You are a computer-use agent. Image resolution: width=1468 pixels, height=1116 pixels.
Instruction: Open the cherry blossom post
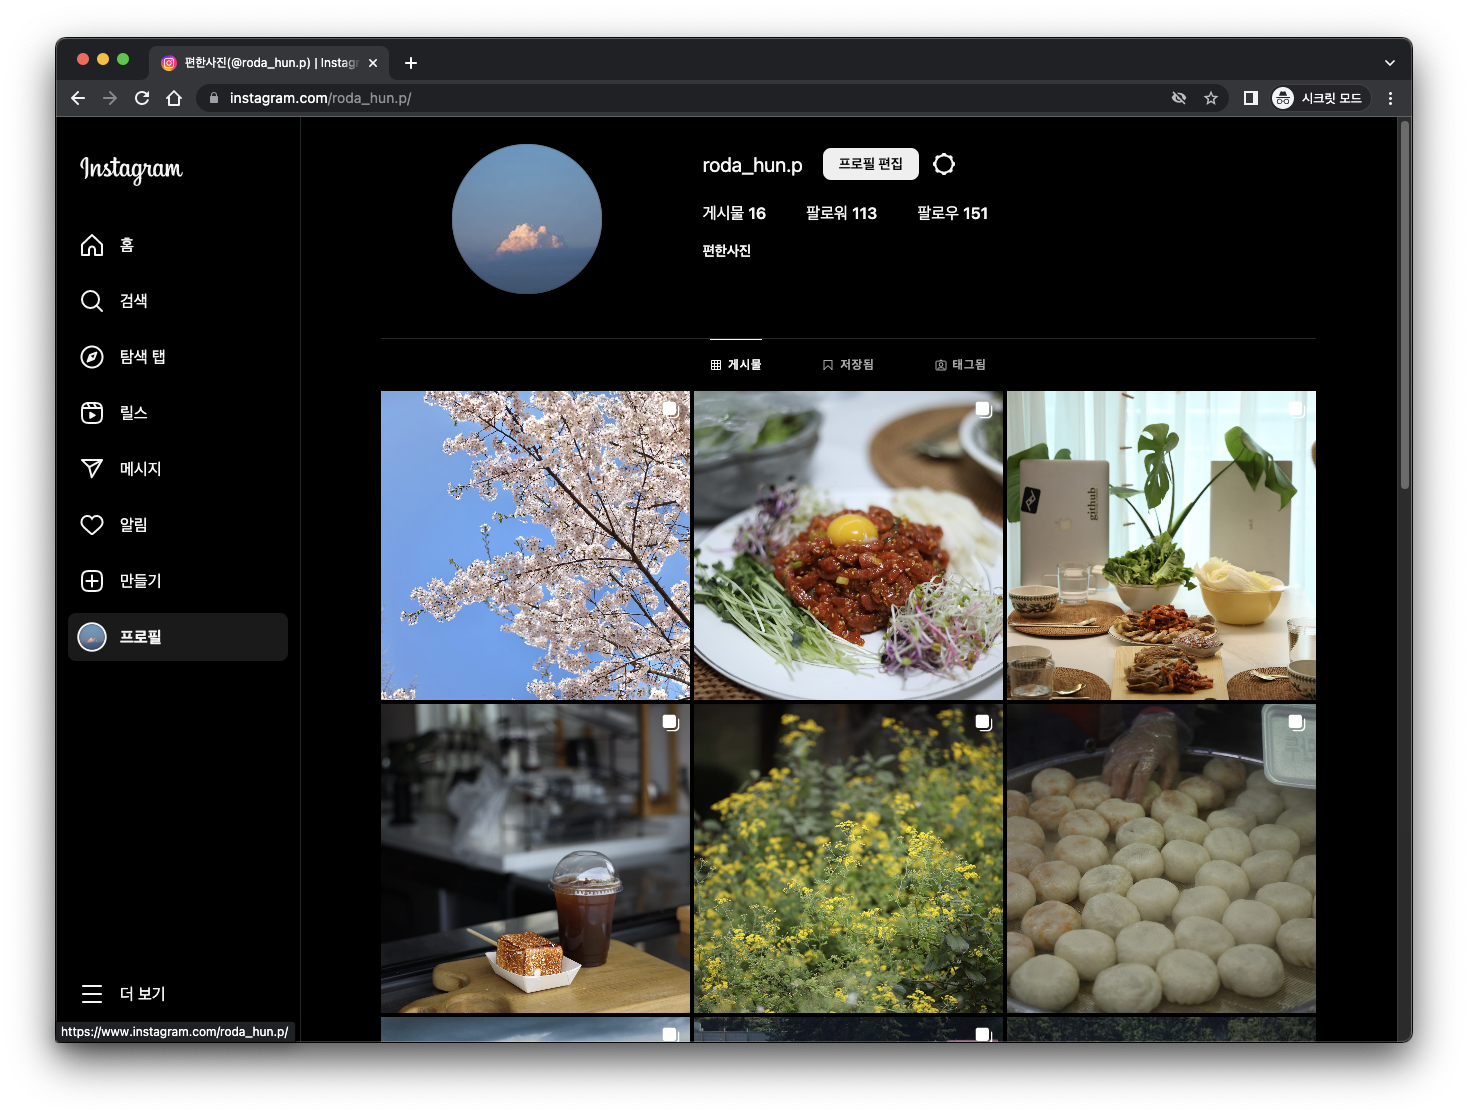[x=535, y=545]
